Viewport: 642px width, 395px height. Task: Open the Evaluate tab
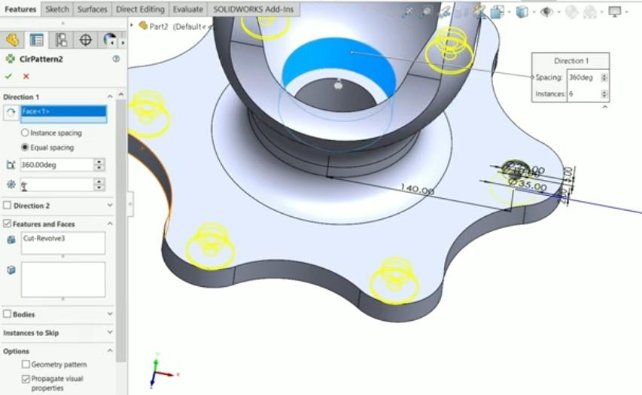pos(188,9)
